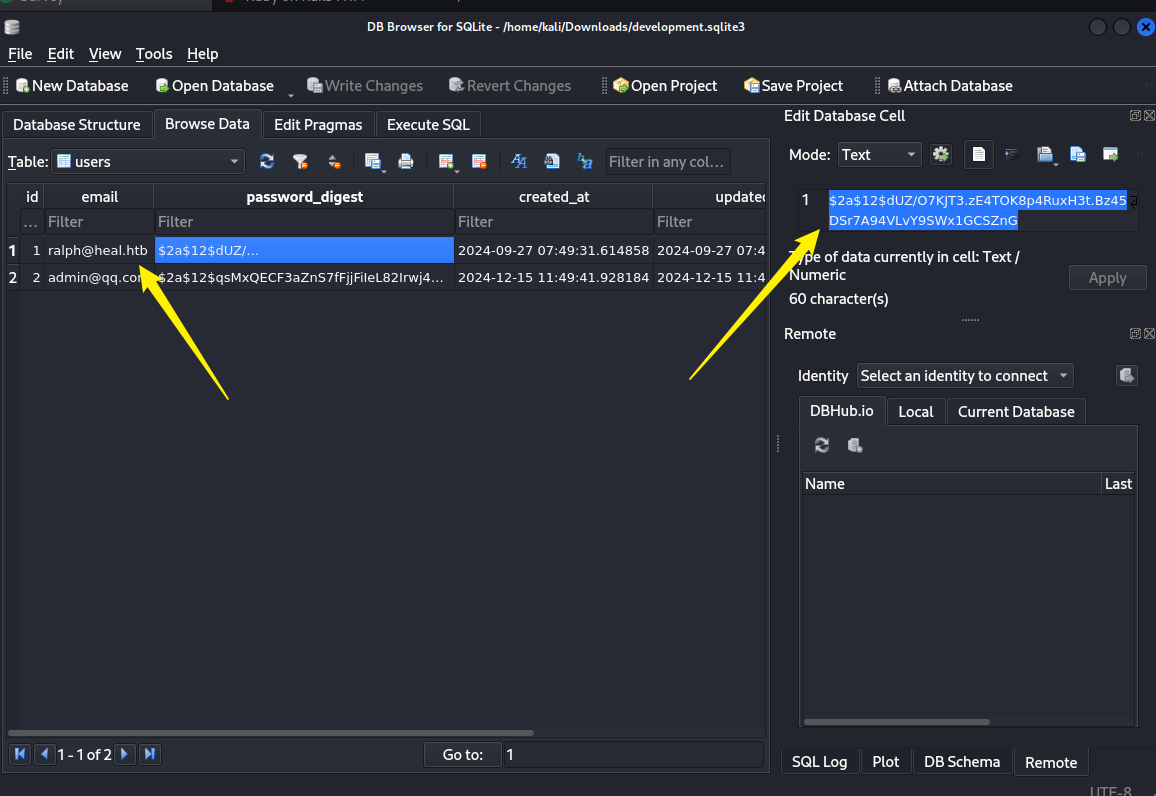Click the email column filter field
This screenshot has height=796, width=1156.
click(x=99, y=222)
